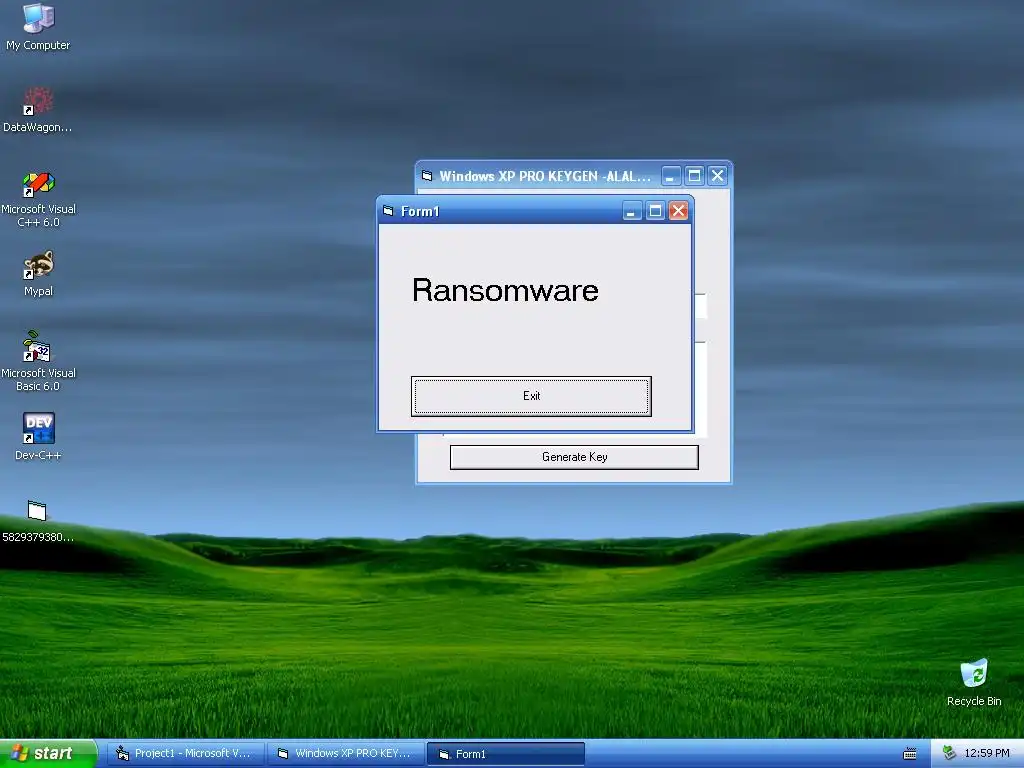Close the Form1 window
This screenshot has height=768, width=1024.
pyautogui.click(x=679, y=211)
